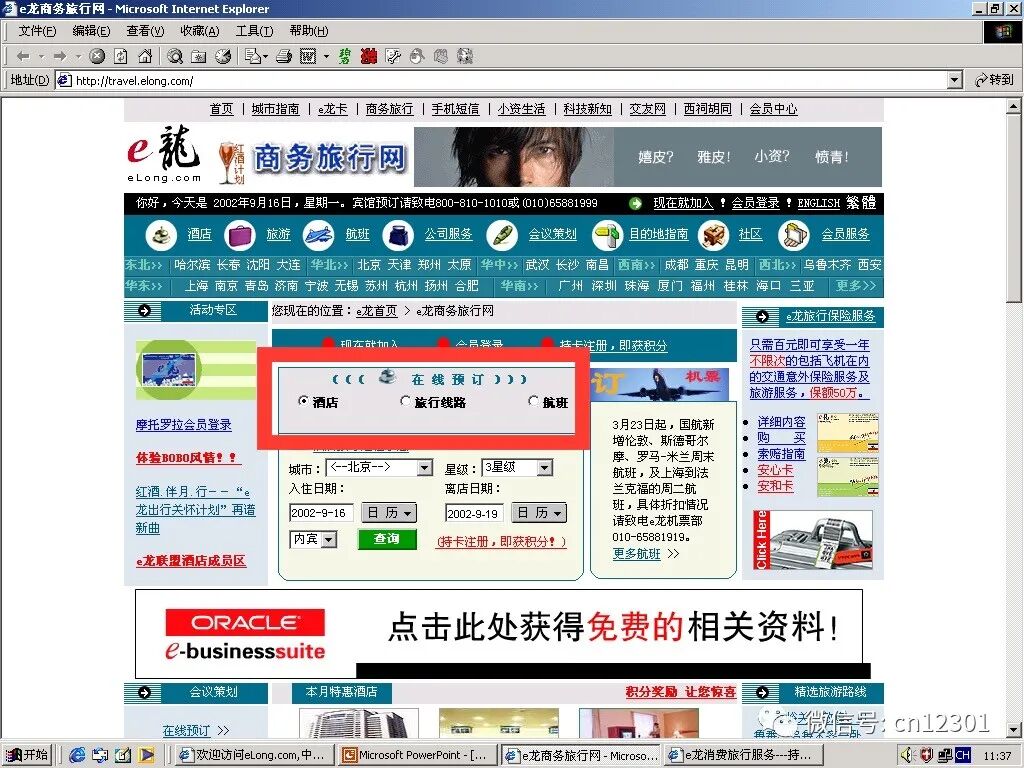Open the 收藏(A) menu
1024x768 pixels.
tap(200, 31)
